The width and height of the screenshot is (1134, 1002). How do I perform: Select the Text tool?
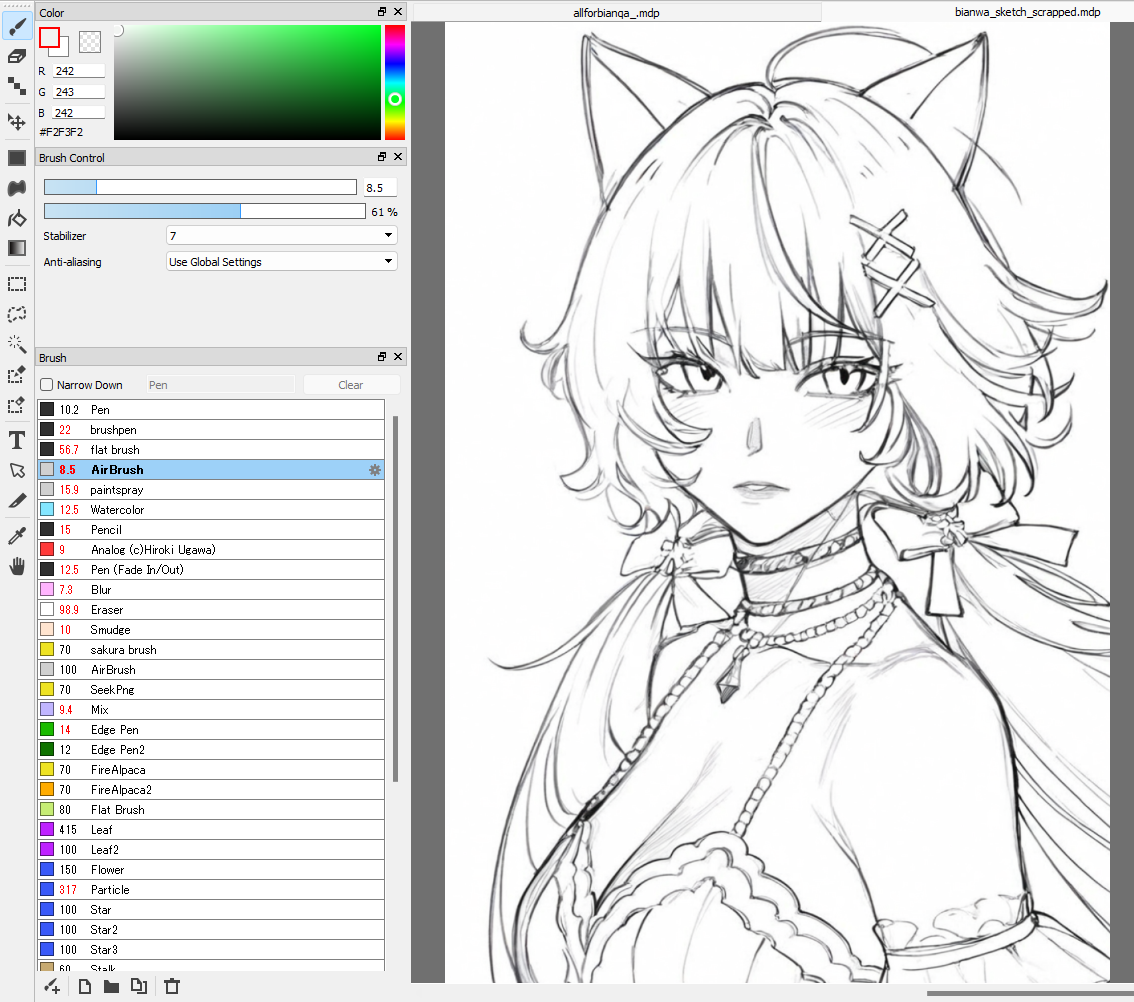point(16,440)
